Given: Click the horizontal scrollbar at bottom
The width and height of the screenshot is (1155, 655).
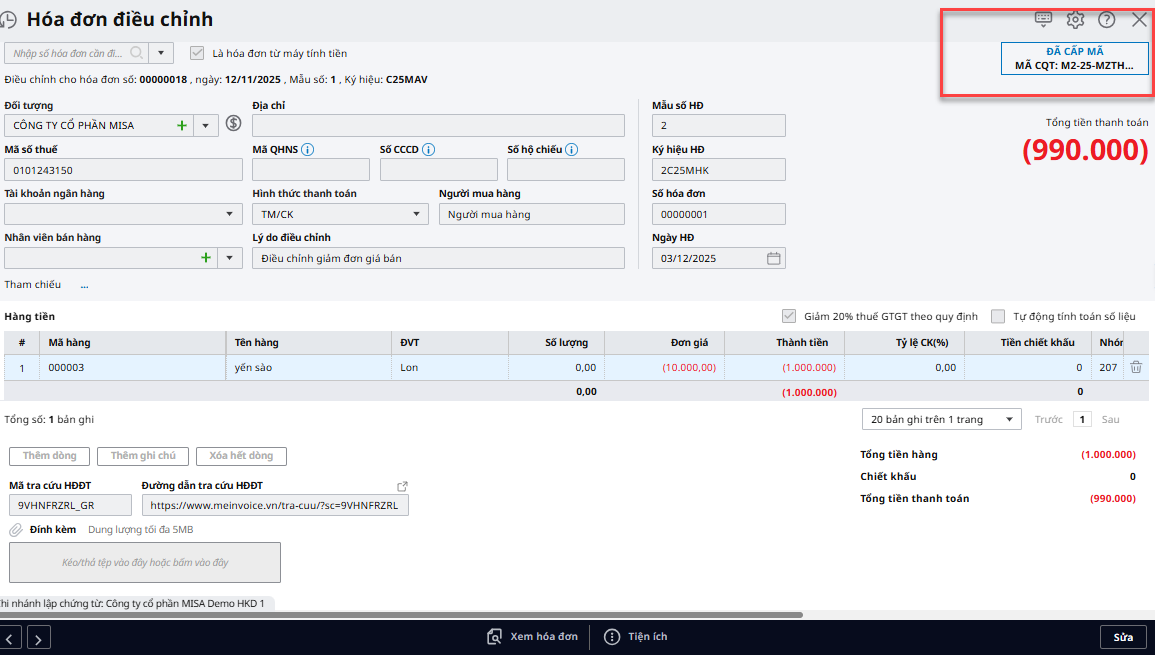Looking at the screenshot, I should click(400, 615).
